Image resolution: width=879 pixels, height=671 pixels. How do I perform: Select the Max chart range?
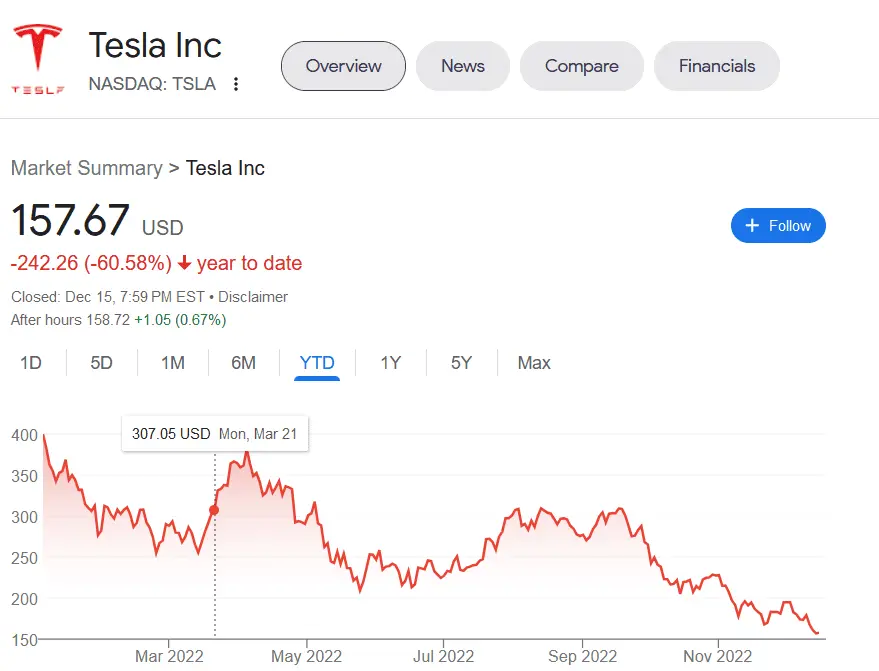coord(534,363)
